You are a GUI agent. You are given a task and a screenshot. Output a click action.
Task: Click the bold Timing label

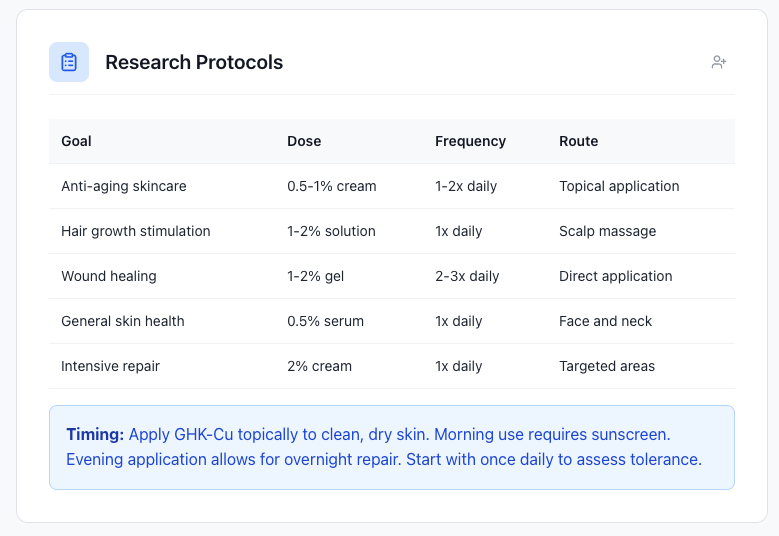pyautogui.click(x=95, y=435)
